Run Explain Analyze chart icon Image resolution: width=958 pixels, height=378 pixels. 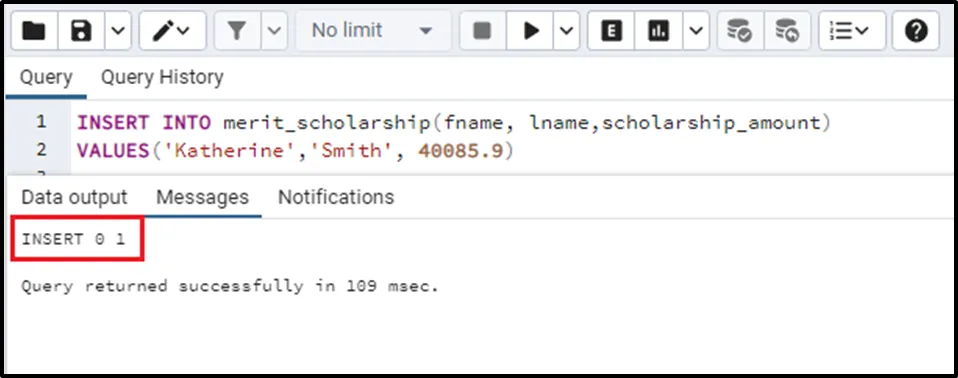[x=658, y=31]
